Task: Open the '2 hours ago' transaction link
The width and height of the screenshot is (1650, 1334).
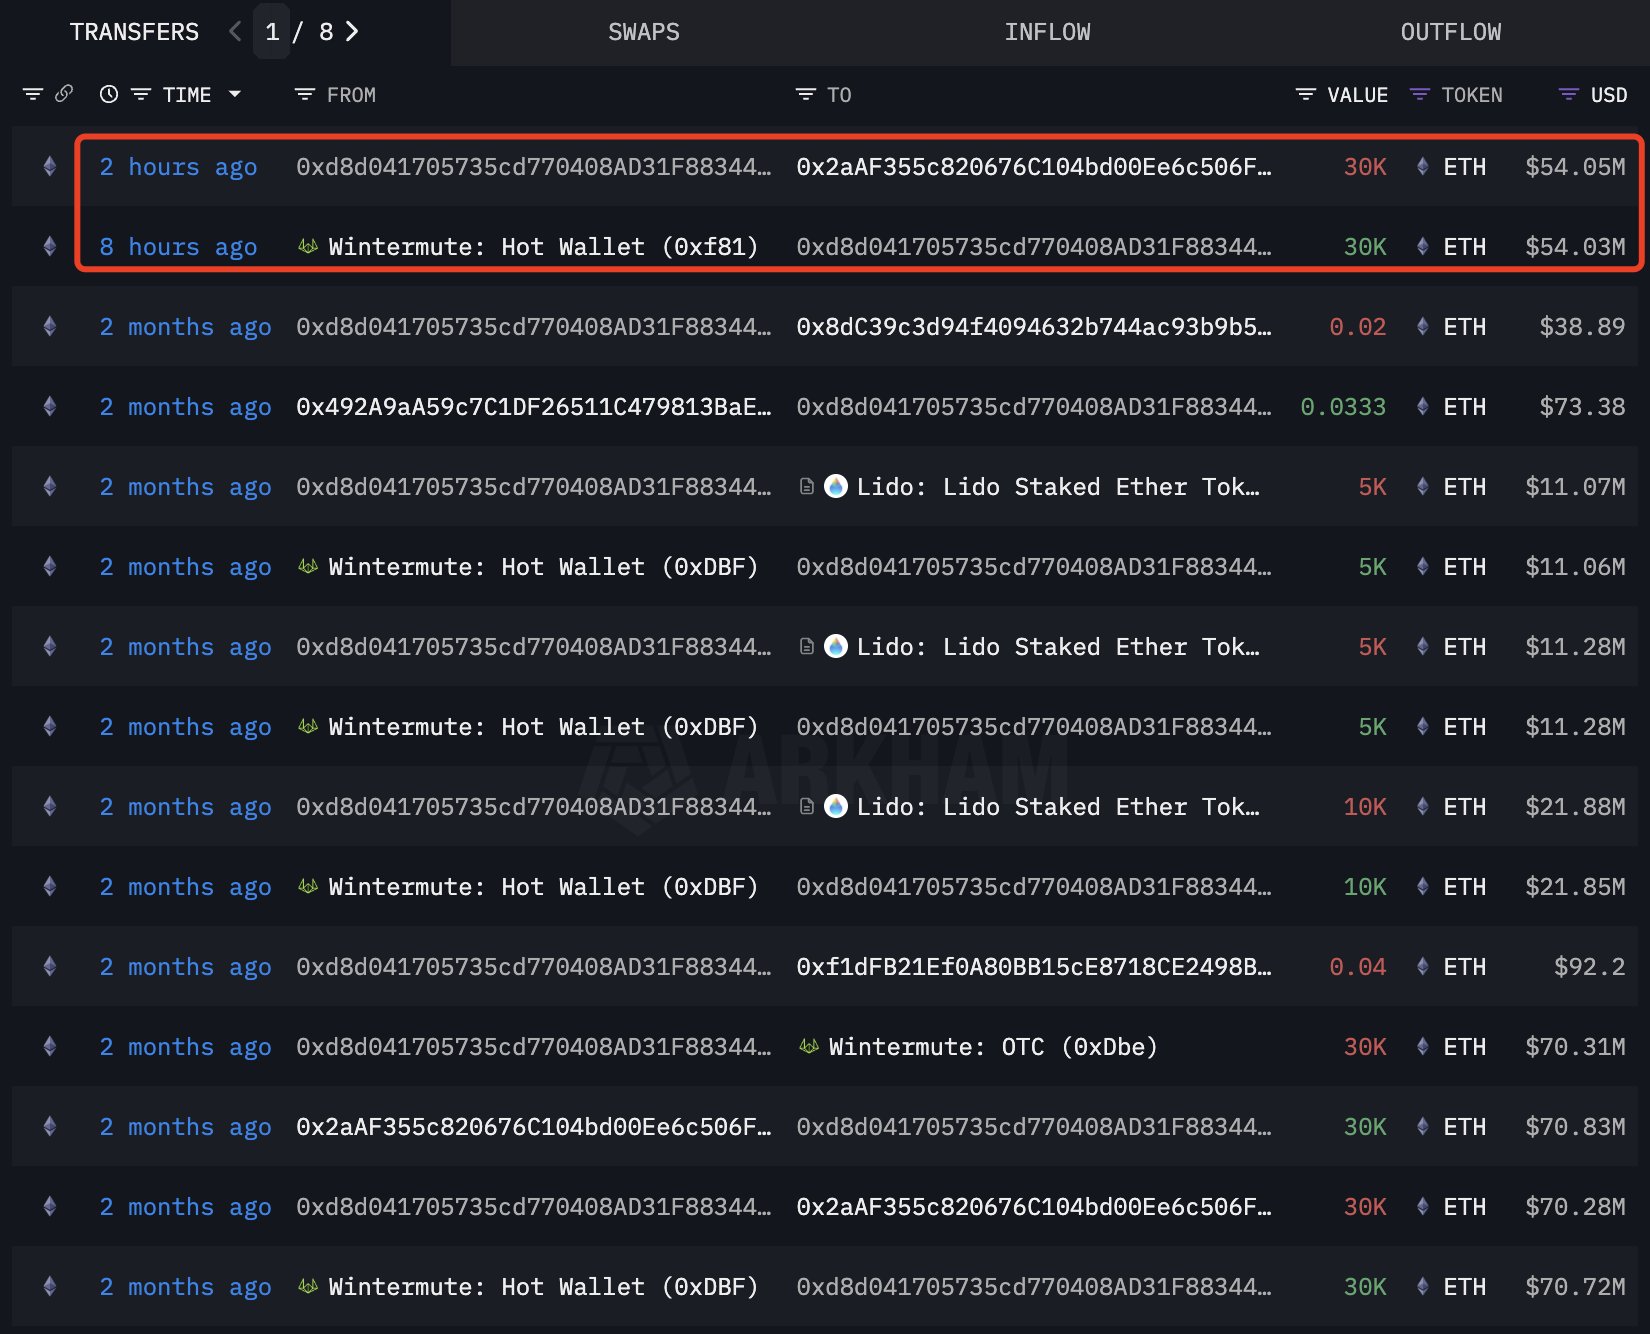Action: pyautogui.click(x=178, y=167)
